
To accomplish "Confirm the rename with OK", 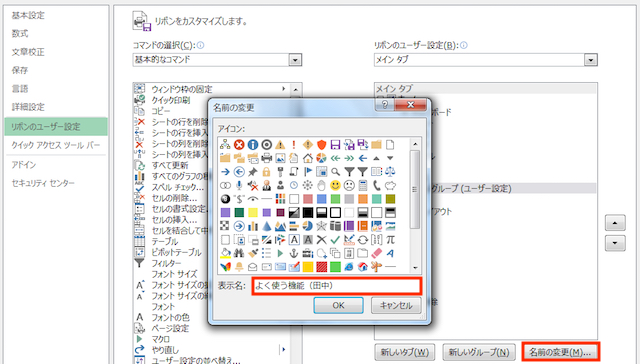I will point(338,305).
